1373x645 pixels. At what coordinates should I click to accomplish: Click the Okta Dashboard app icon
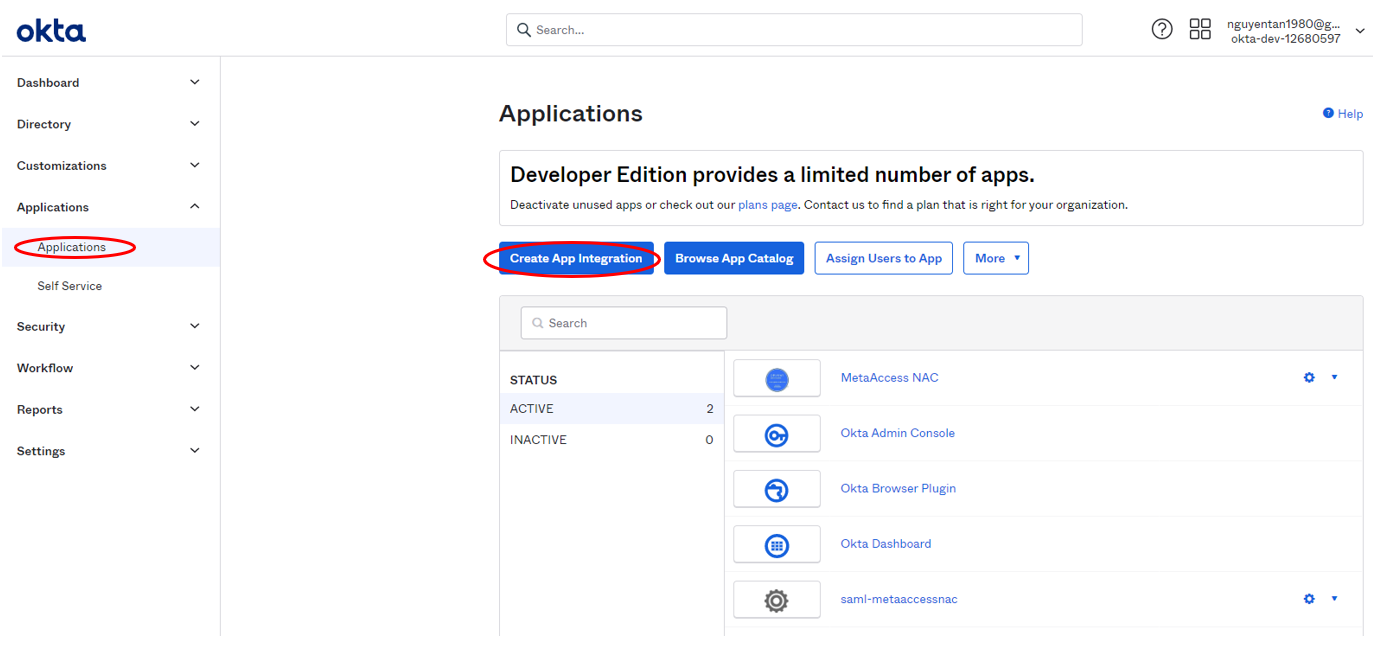[x=777, y=545]
